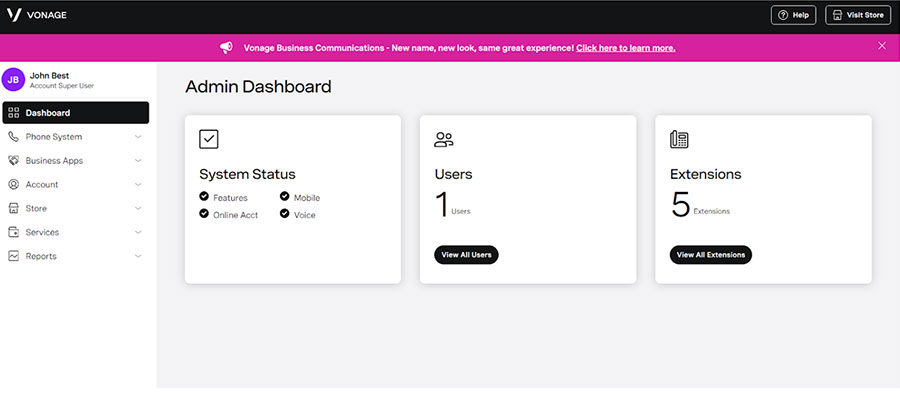Click the Account person icon
The image size is (900, 393).
coord(14,185)
